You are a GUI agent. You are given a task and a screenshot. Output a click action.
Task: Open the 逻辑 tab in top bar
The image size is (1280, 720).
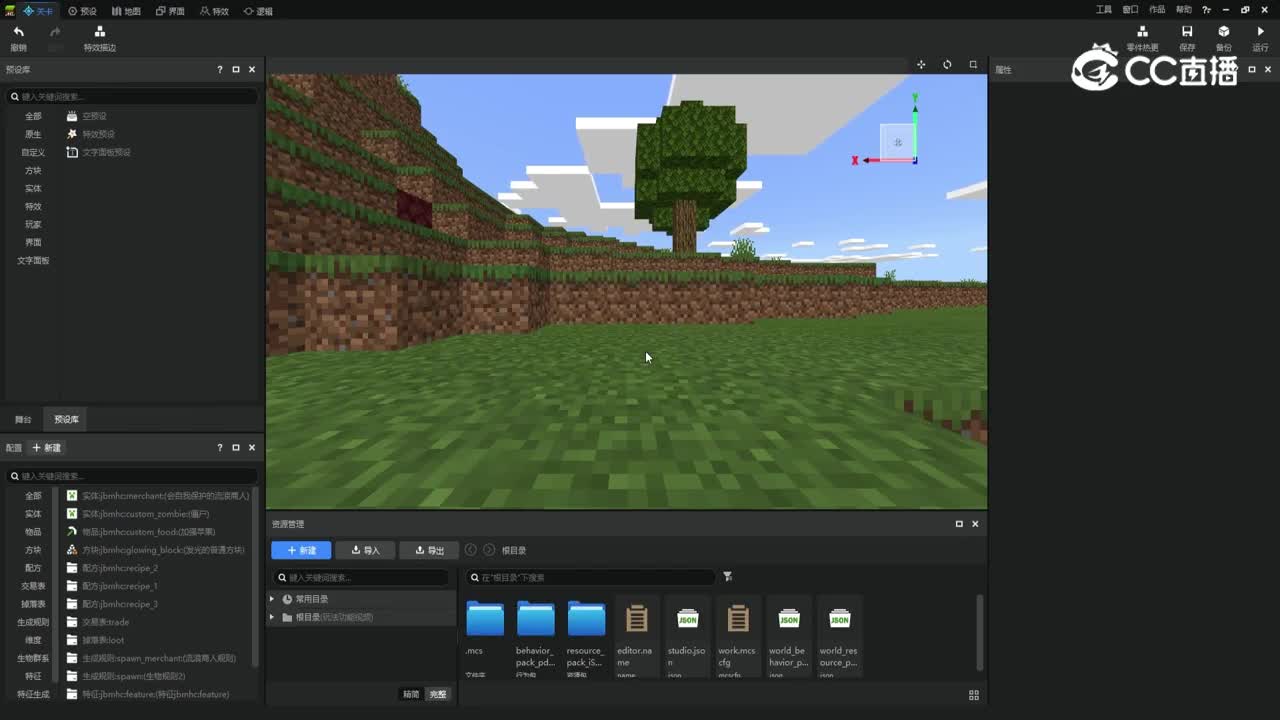click(258, 11)
